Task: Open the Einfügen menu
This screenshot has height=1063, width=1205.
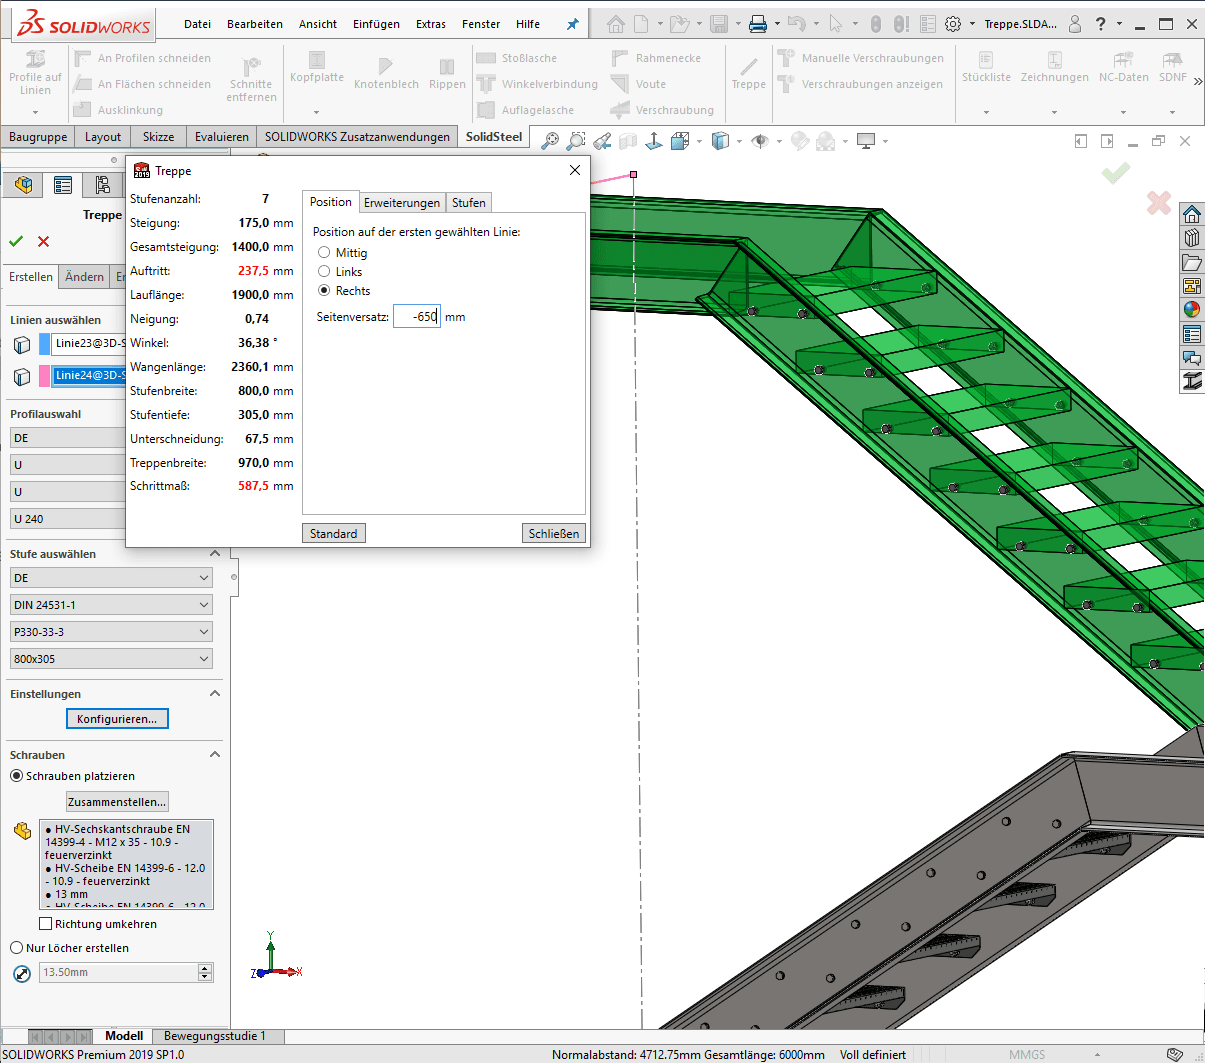Action: (376, 24)
